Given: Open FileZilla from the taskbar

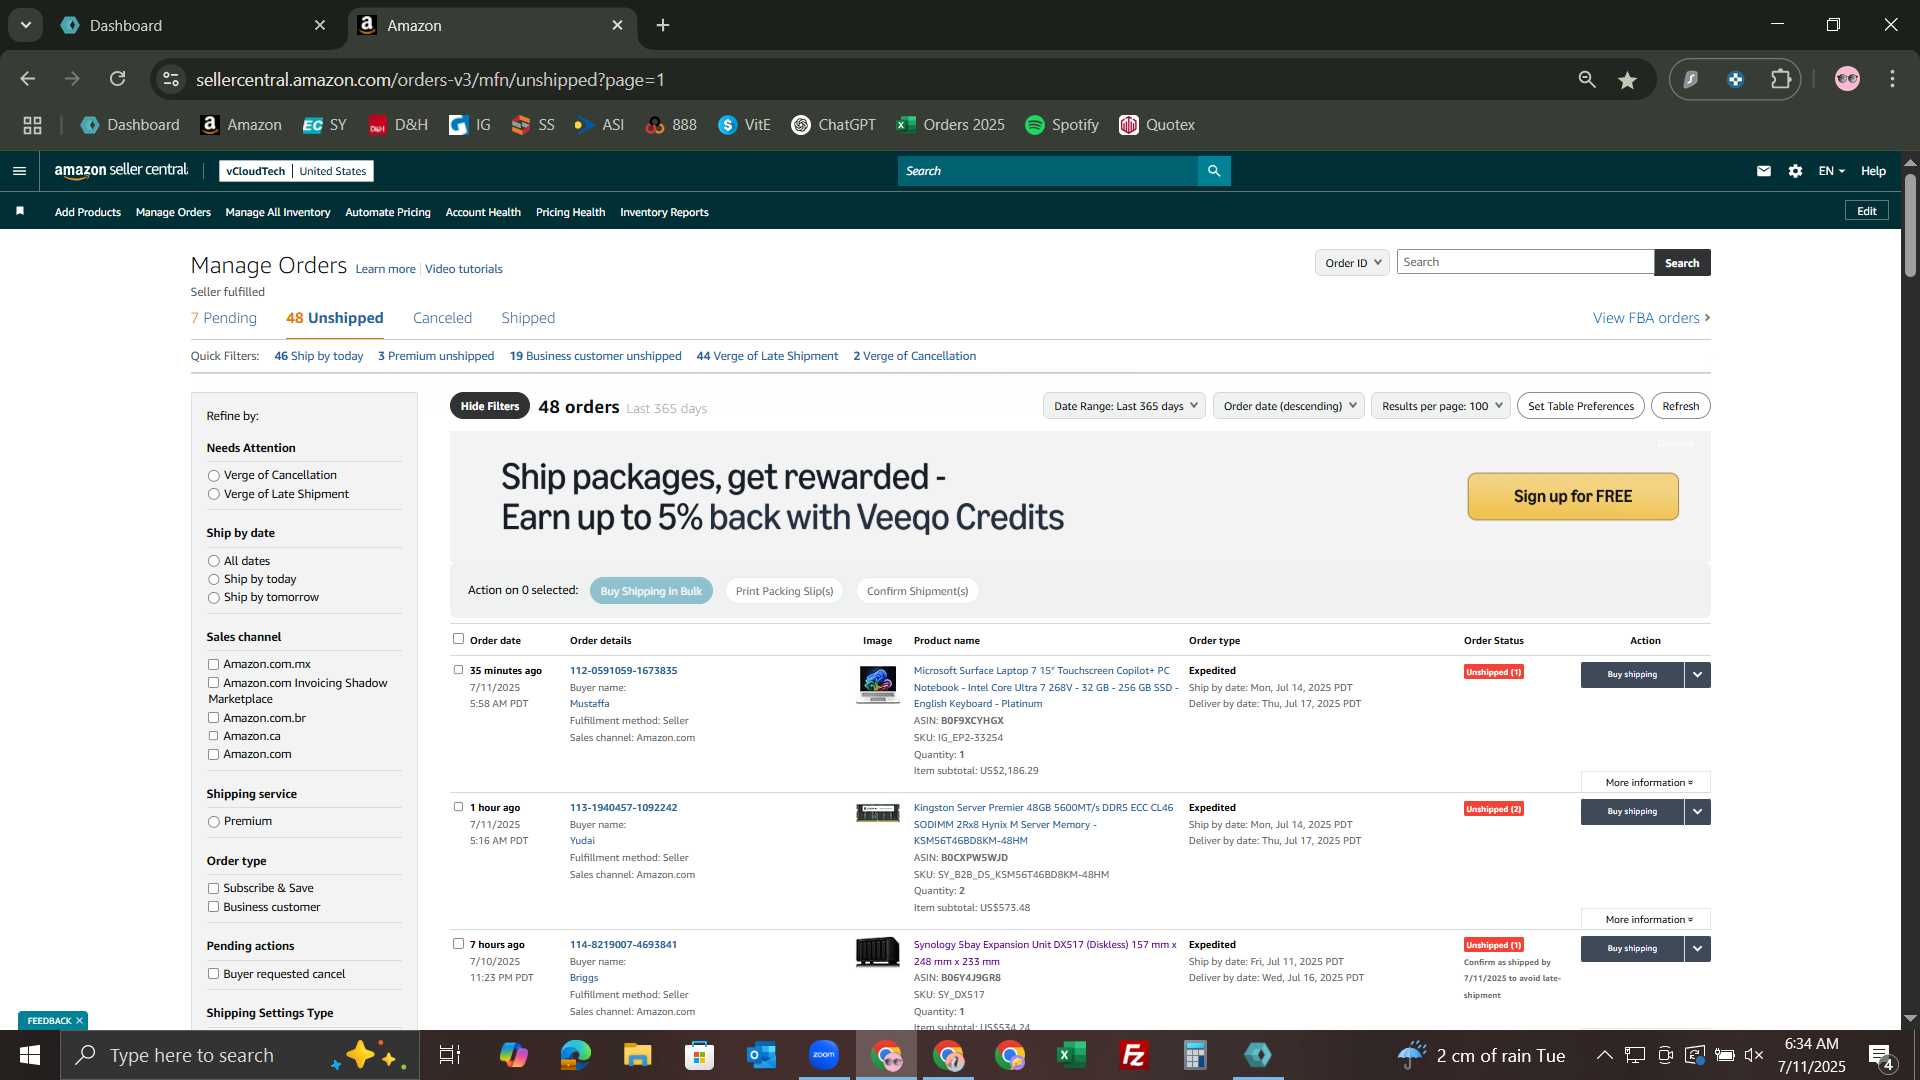Looking at the screenshot, I should point(1133,1055).
